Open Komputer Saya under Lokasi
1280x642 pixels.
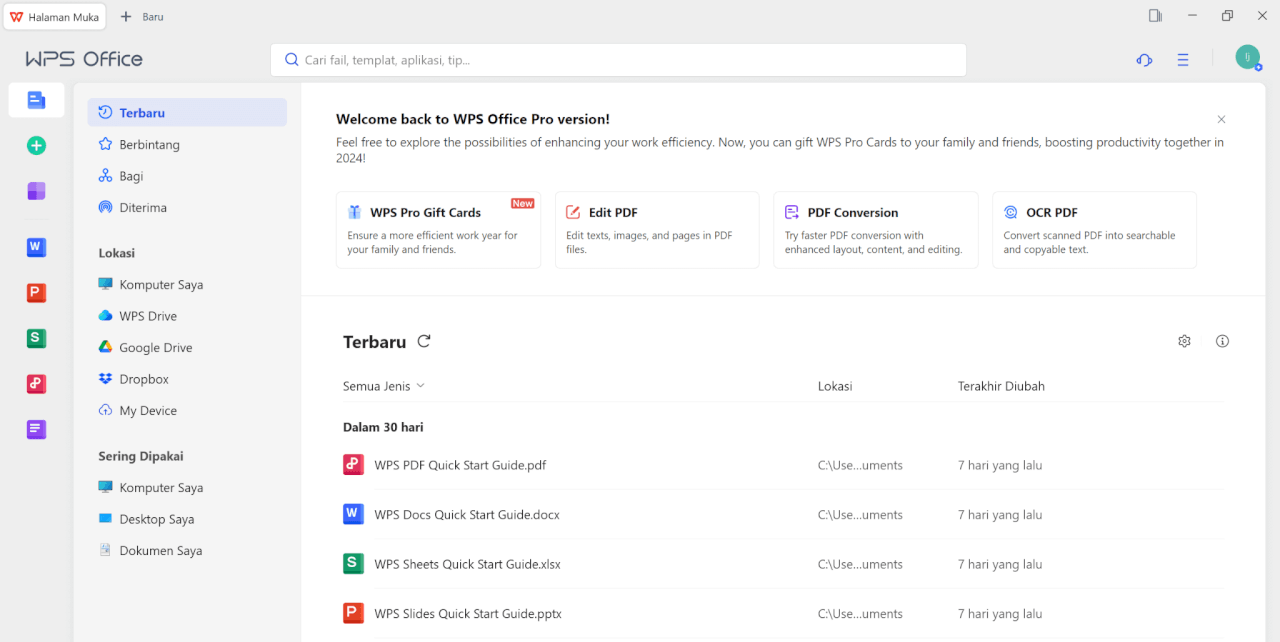[x=187, y=284]
